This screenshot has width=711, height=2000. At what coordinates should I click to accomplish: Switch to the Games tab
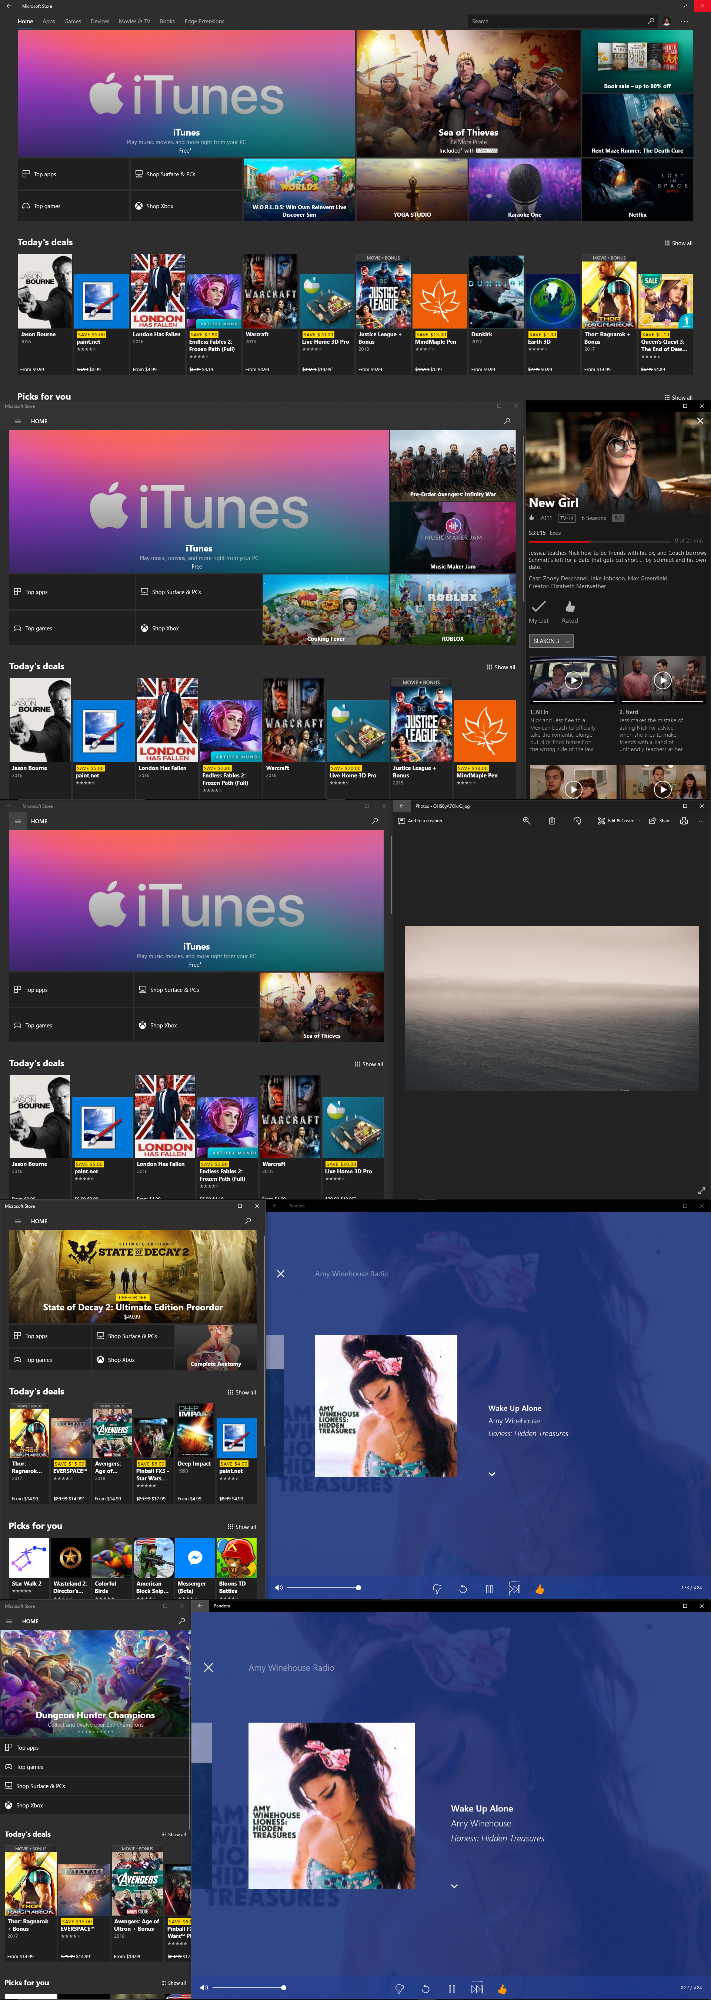pos(73,21)
